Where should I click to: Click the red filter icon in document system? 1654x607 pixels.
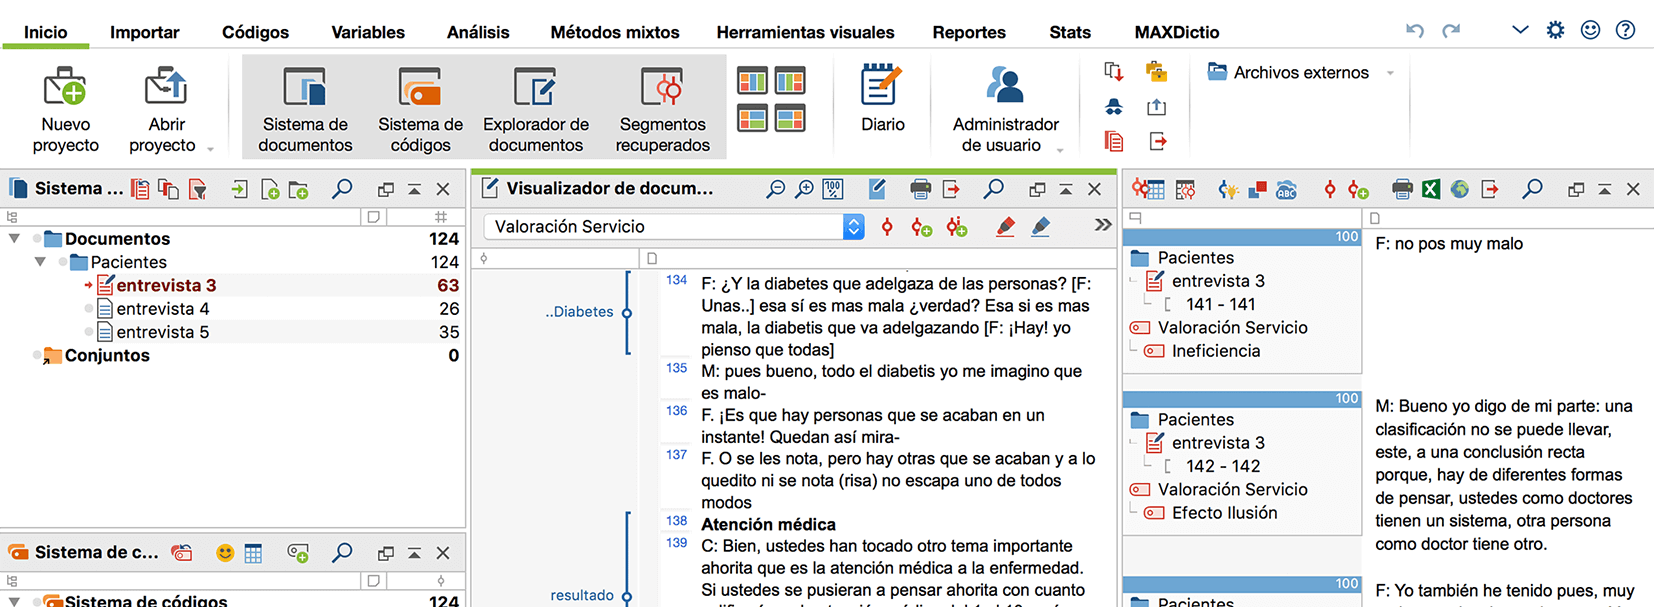click(198, 189)
